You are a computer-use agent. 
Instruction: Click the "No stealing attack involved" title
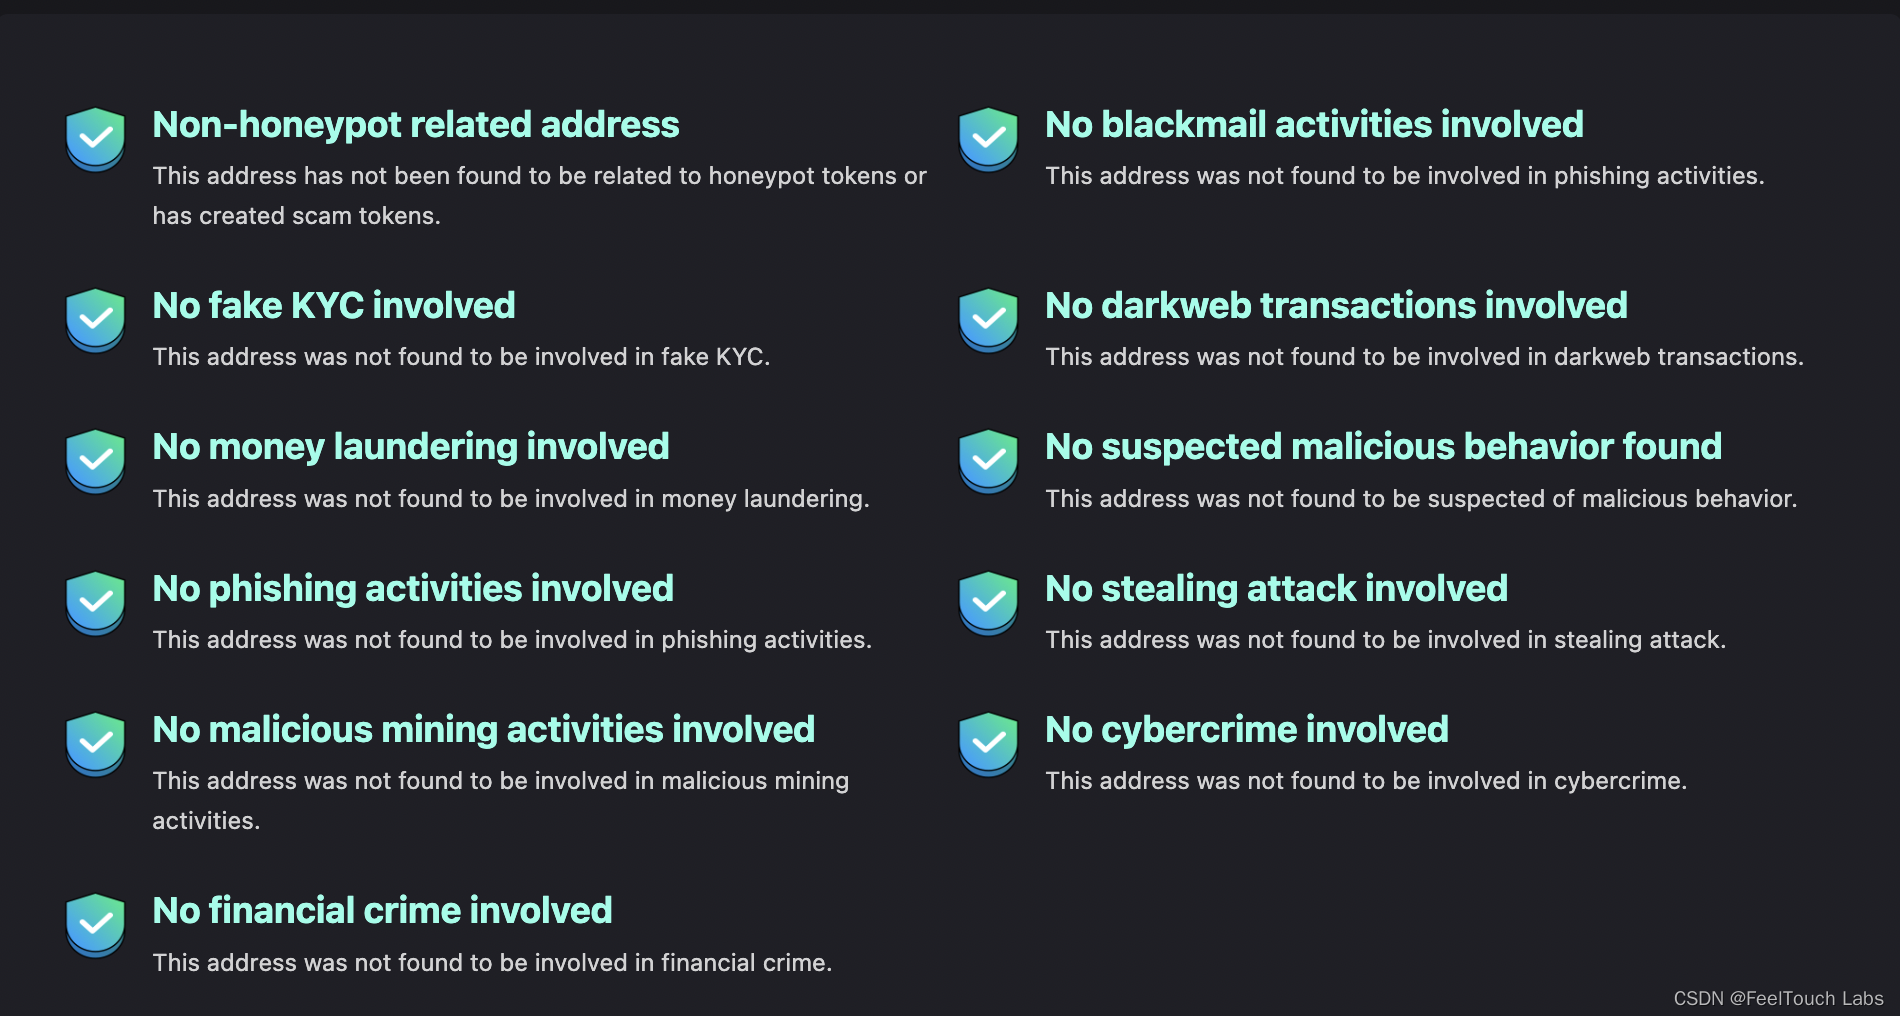(x=1275, y=589)
